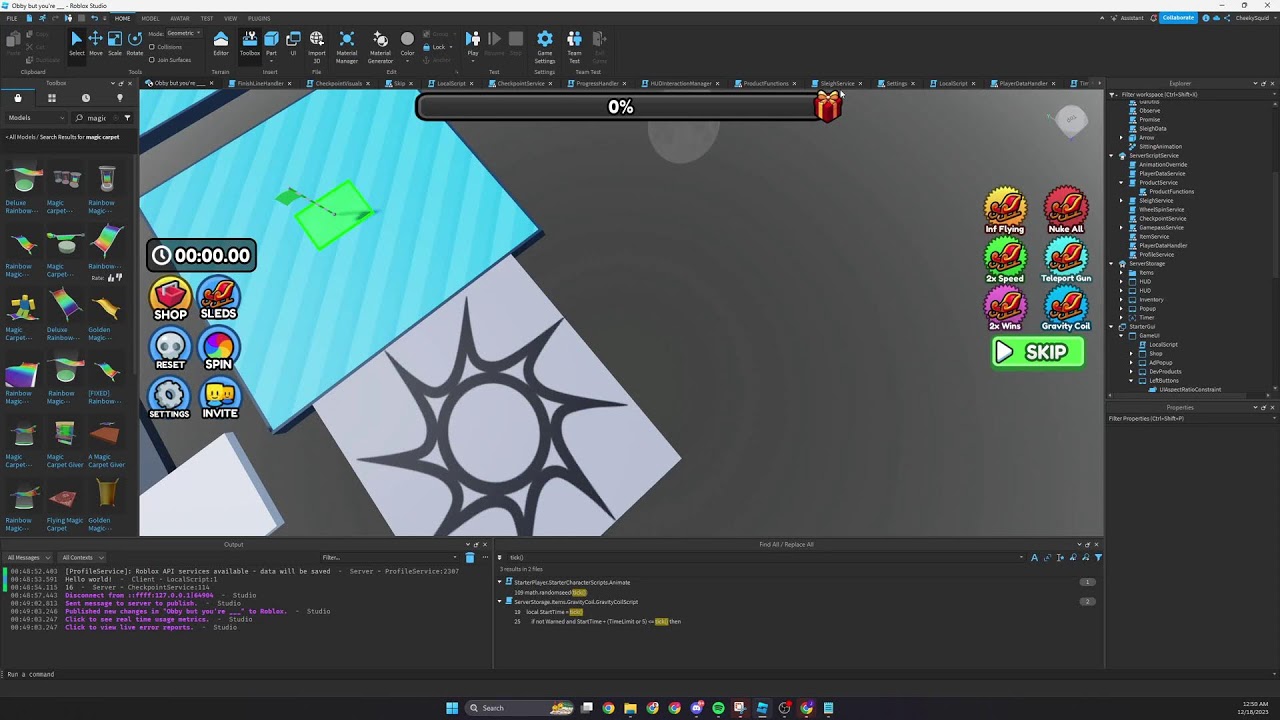The width and height of the screenshot is (1280, 720).
Task: Open the AVATAR ribbon tab
Action: tap(180, 18)
